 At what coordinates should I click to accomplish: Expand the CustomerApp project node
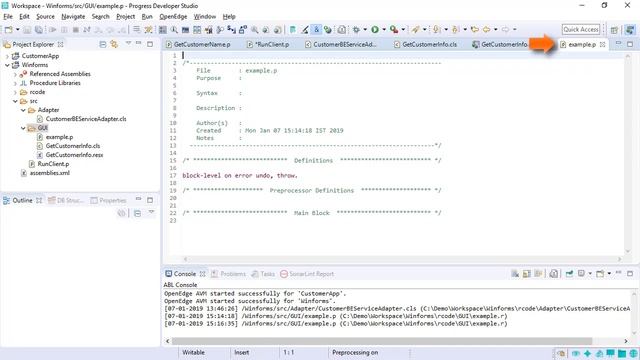(x=7, y=56)
